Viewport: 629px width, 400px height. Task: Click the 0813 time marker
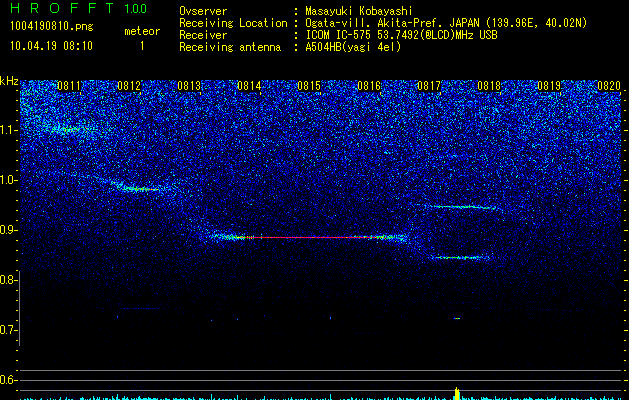(189, 85)
